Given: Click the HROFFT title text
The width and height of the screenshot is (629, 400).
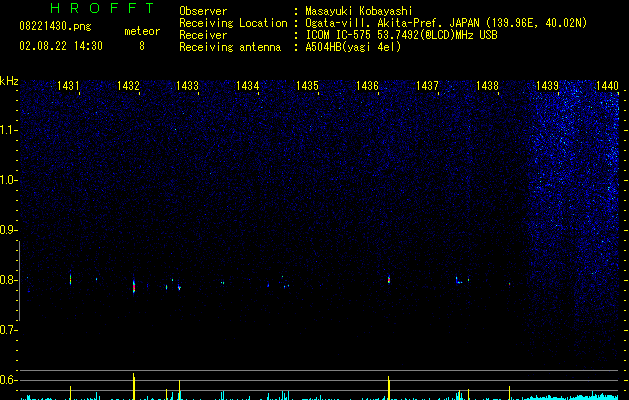Looking at the screenshot, I should (x=102, y=8).
